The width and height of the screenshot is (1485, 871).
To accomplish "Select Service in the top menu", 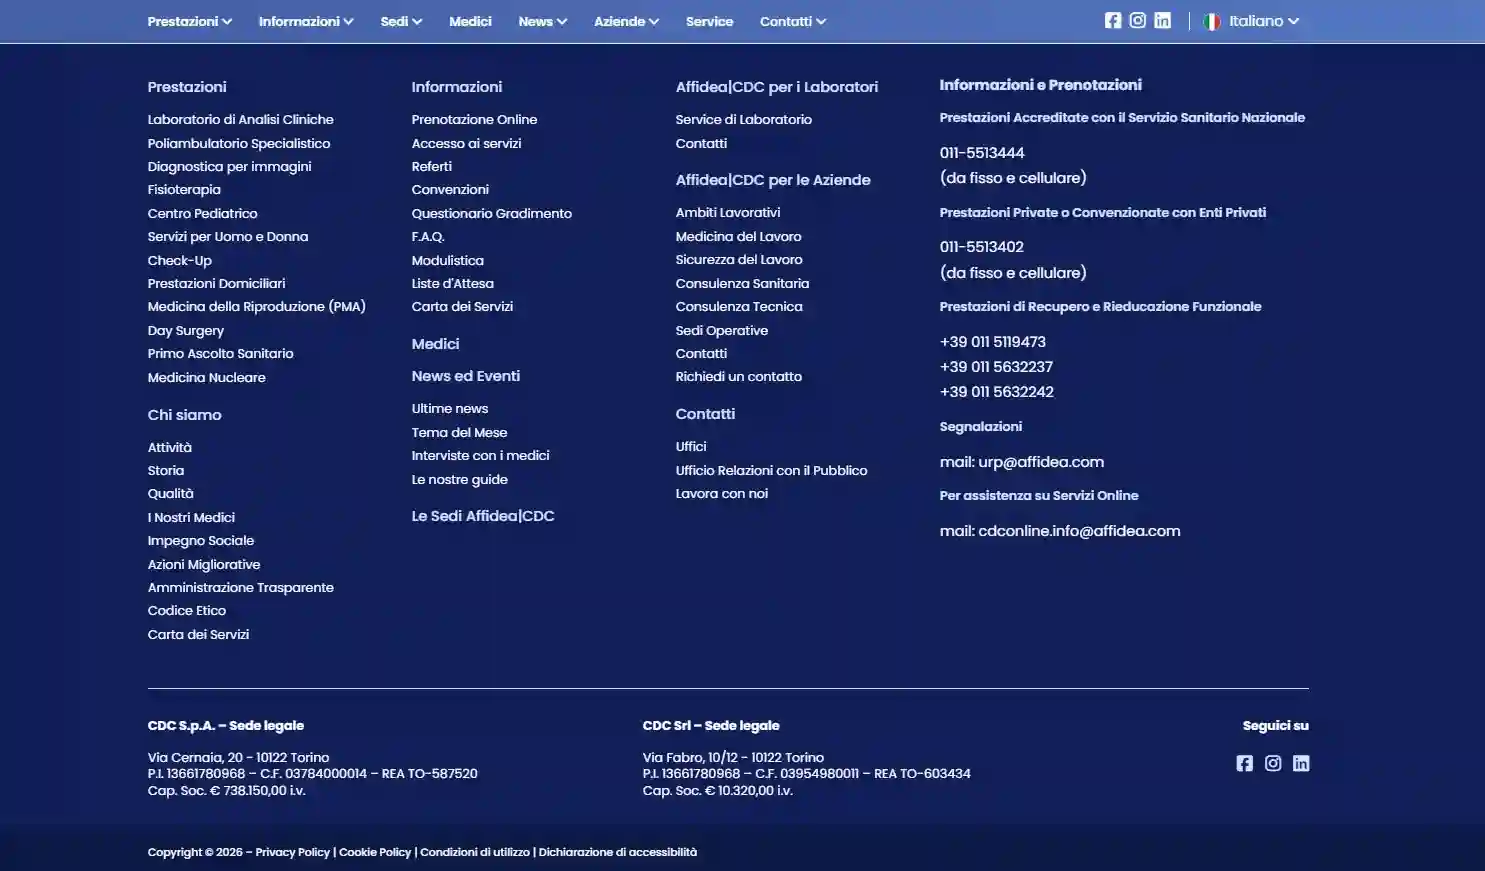I will (x=709, y=21).
